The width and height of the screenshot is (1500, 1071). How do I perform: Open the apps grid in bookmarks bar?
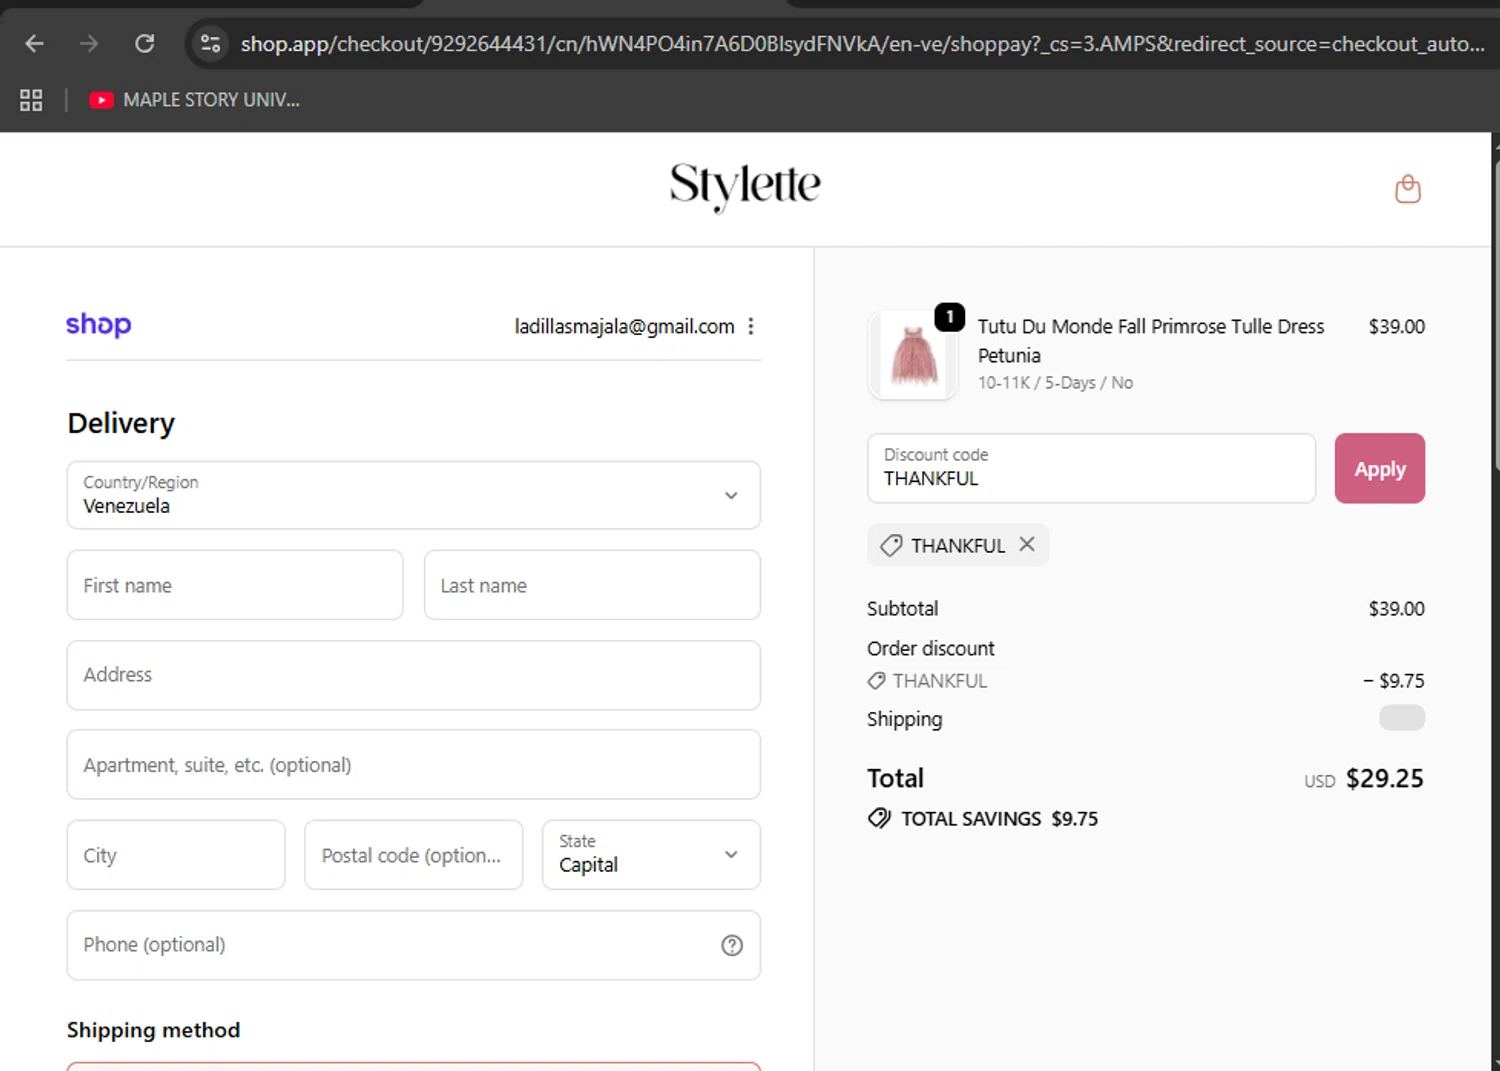(31, 100)
